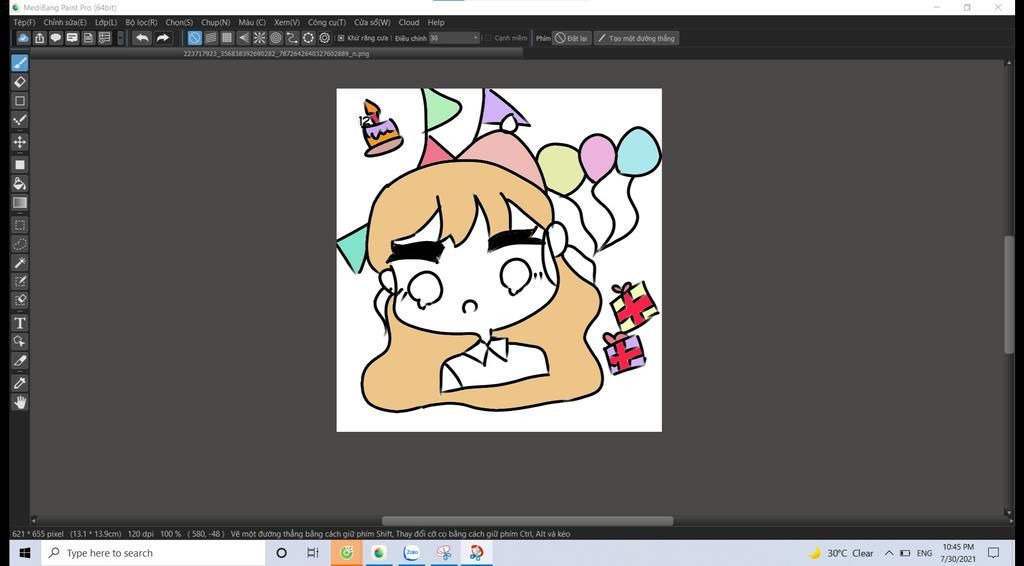The width and height of the screenshot is (1024, 566).
Task: Select the Eyedropper tool
Action: click(x=20, y=383)
